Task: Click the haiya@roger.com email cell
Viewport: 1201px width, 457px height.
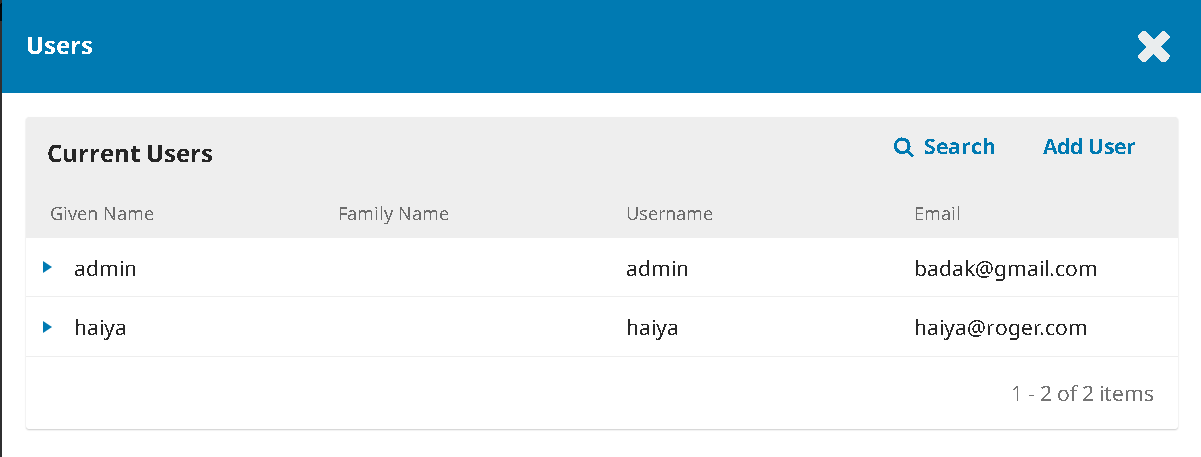Action: click(x=1000, y=328)
